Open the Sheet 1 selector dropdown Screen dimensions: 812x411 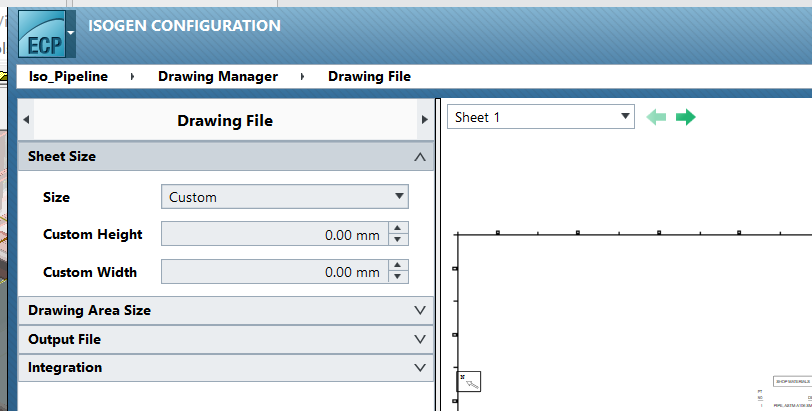(541, 117)
